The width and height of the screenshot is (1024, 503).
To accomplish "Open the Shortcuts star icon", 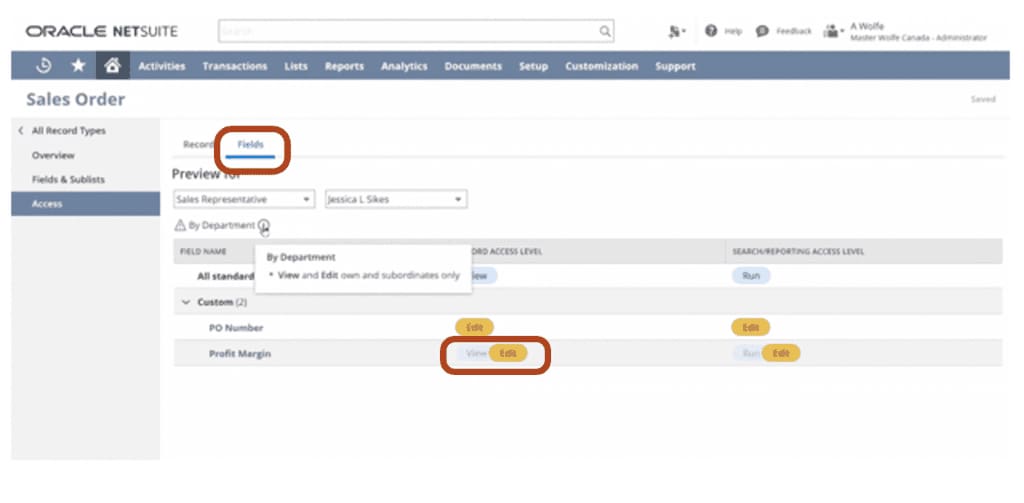I will click(78, 65).
